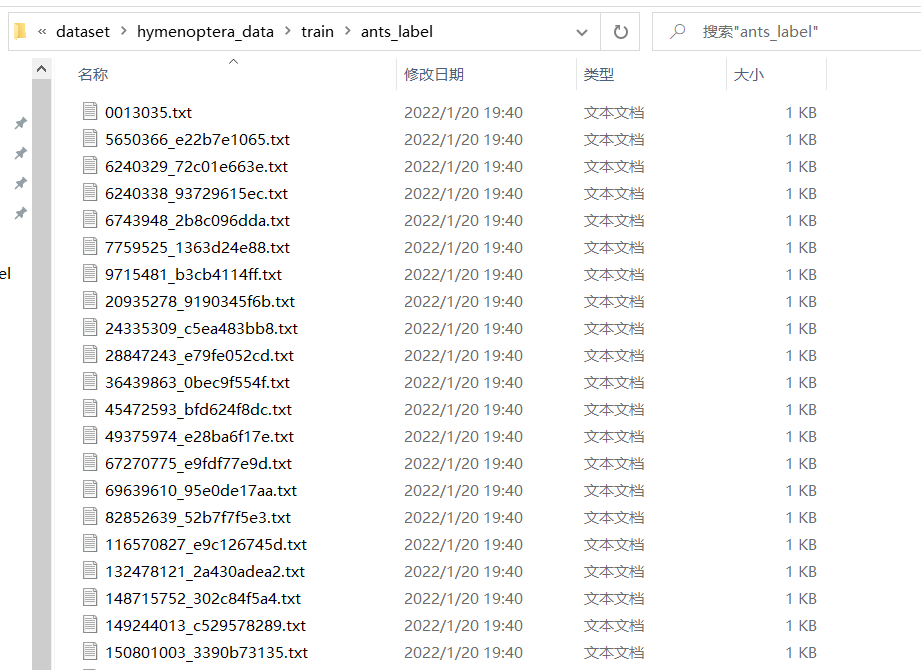Click text document icon of 0013035.txt
Viewport: 921px width, 670px height.
click(x=90, y=111)
